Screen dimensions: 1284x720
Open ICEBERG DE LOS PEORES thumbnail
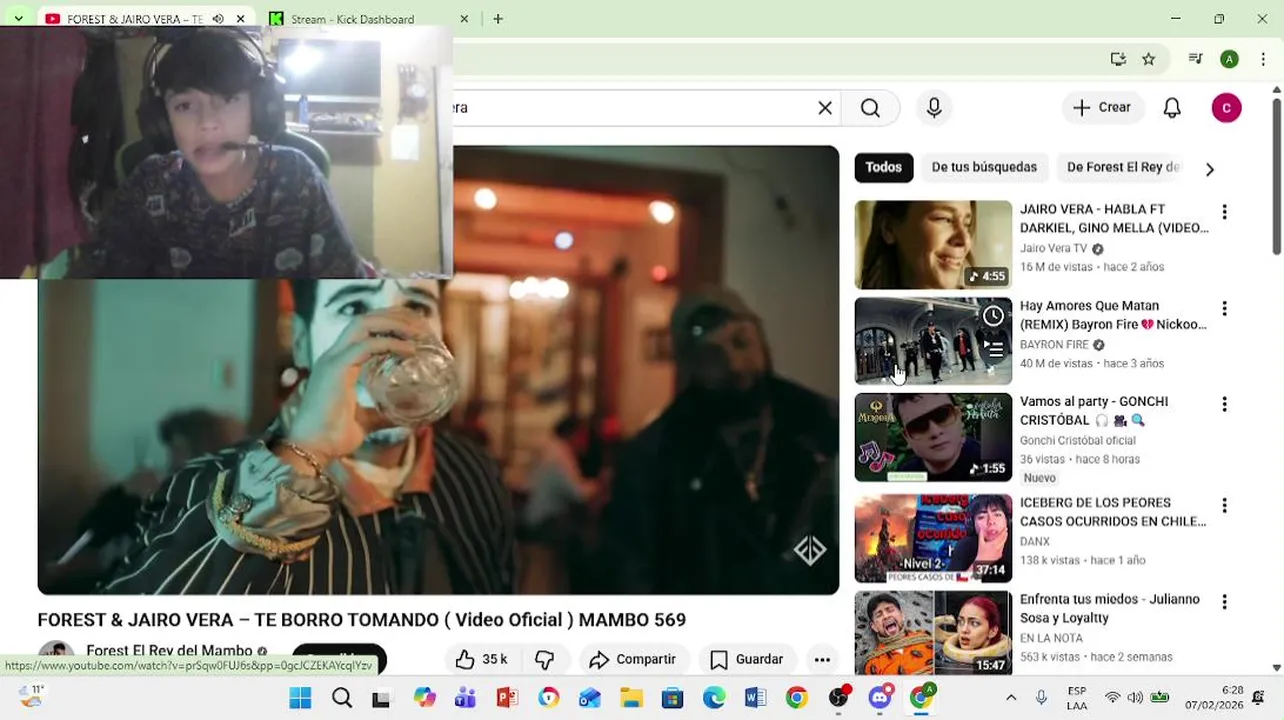(933, 539)
